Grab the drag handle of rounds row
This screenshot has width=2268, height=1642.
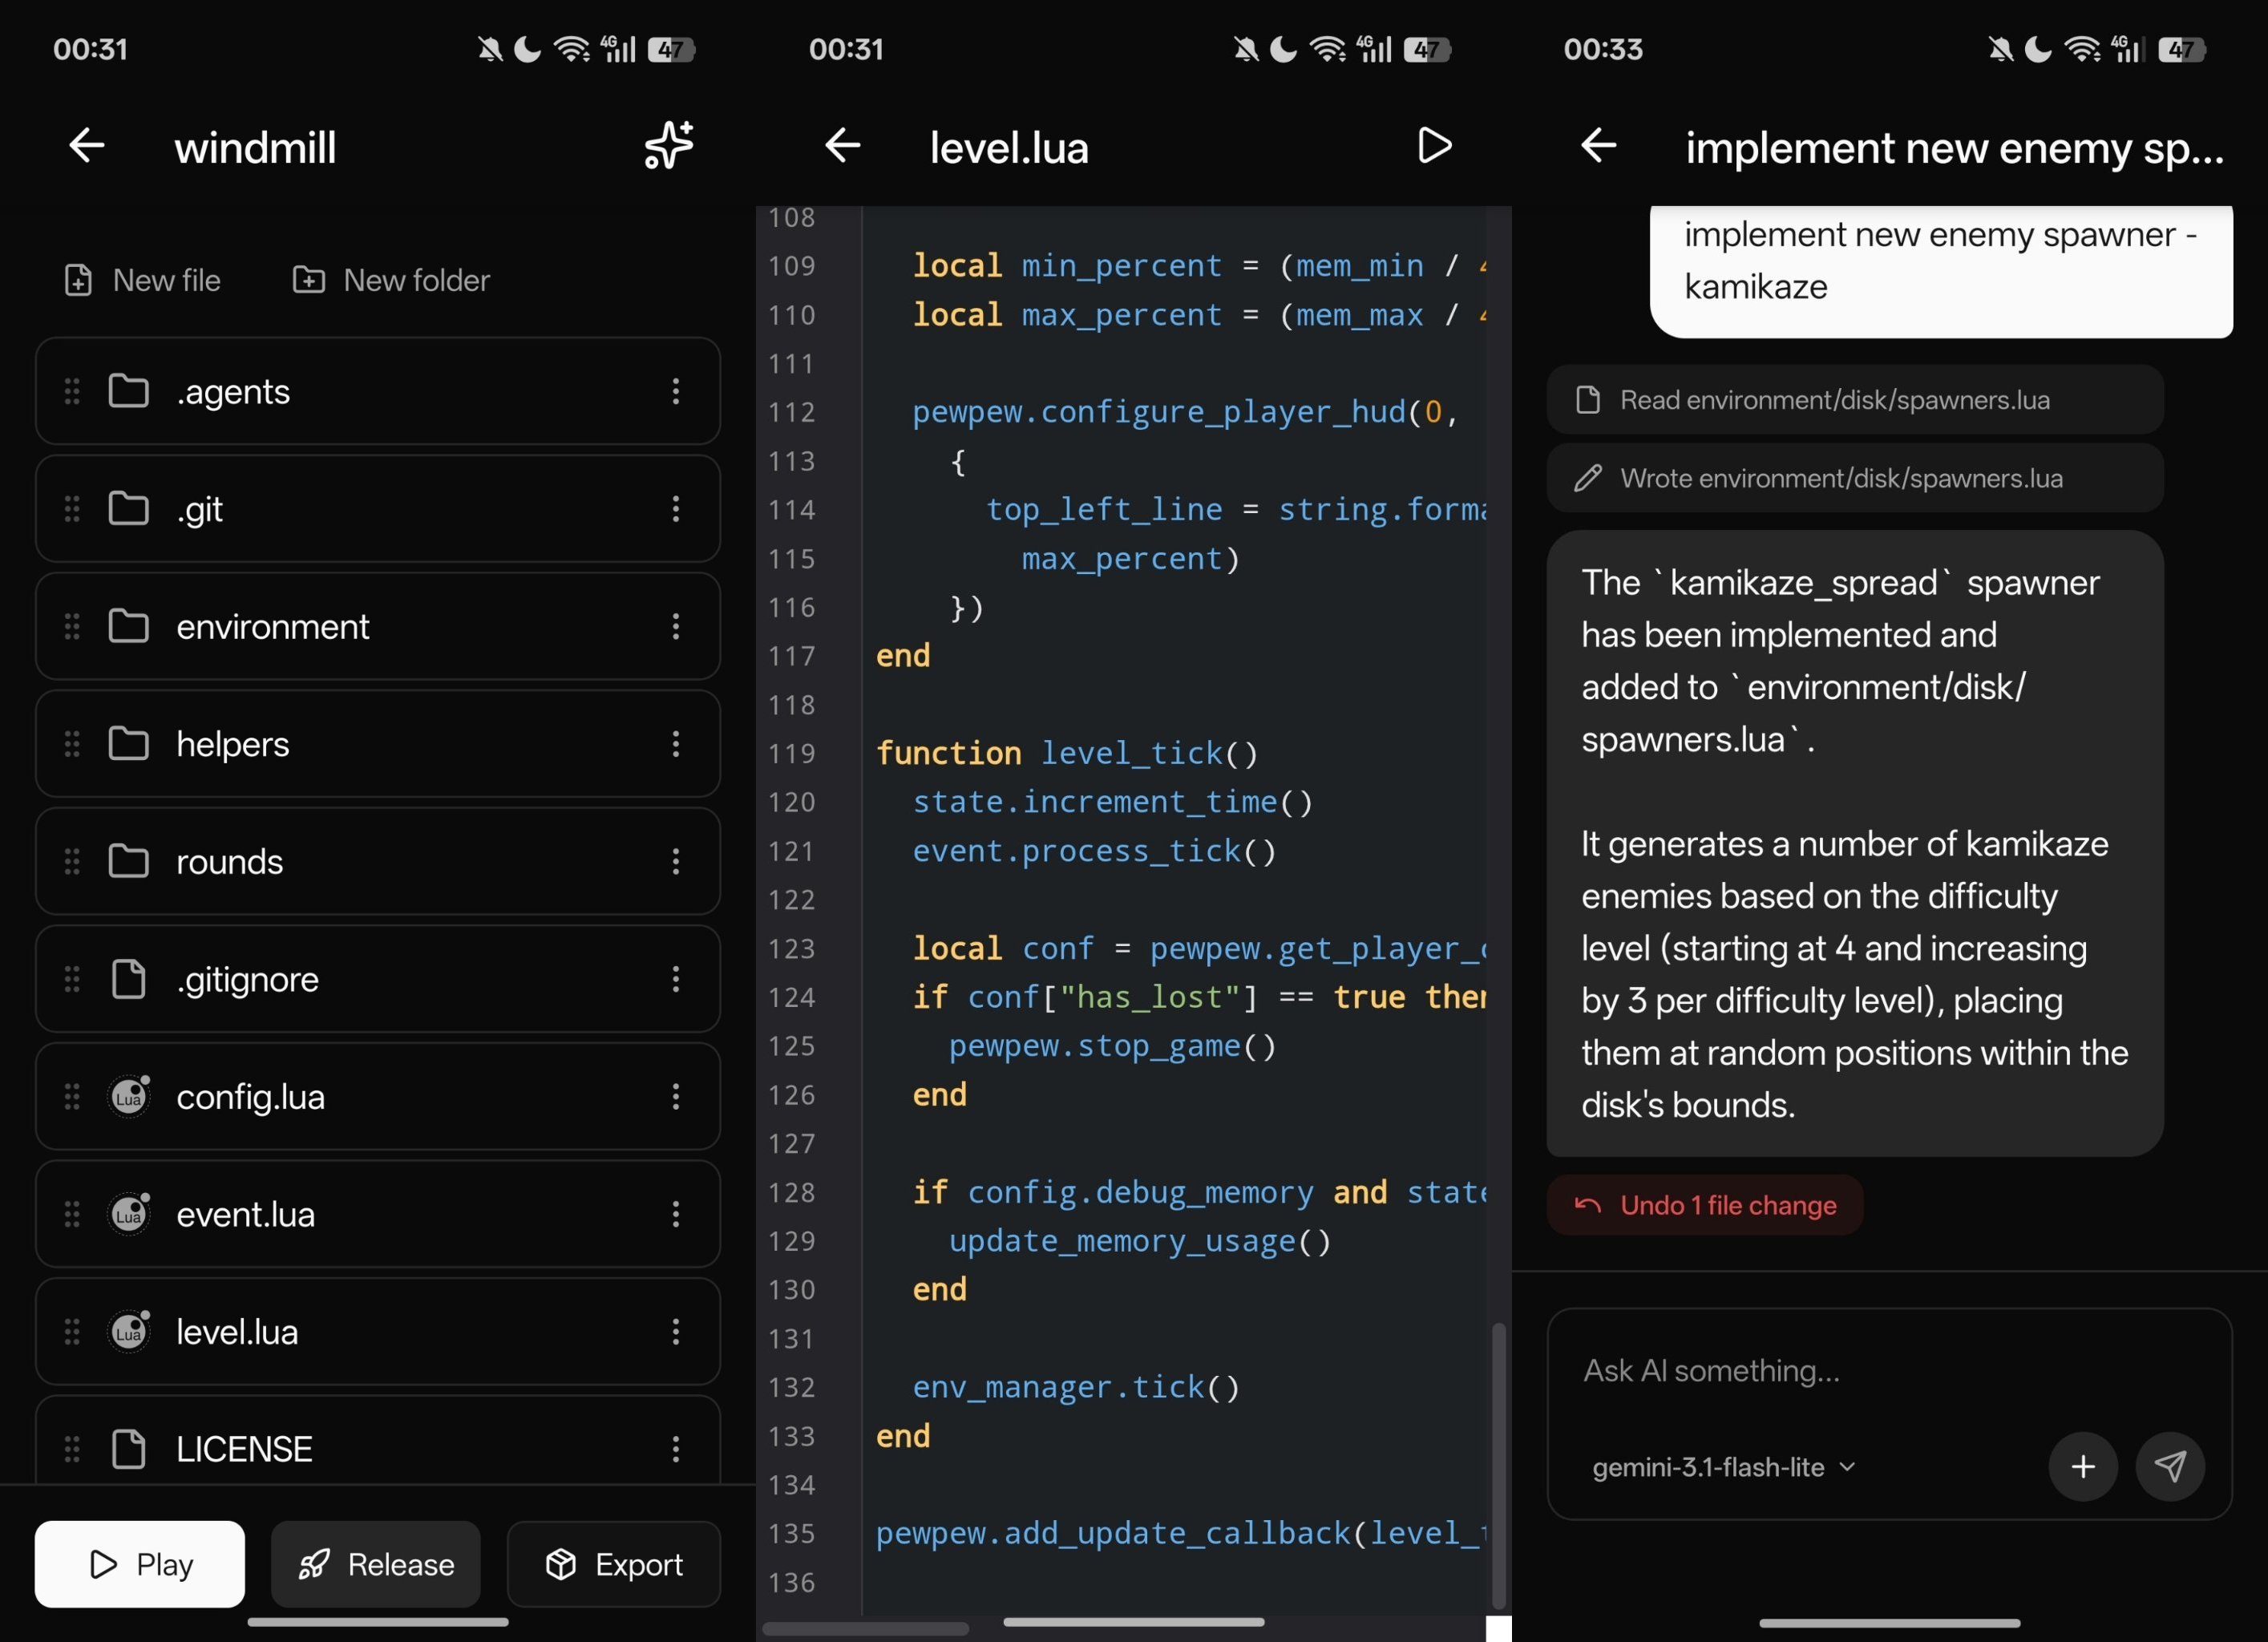[x=72, y=862]
